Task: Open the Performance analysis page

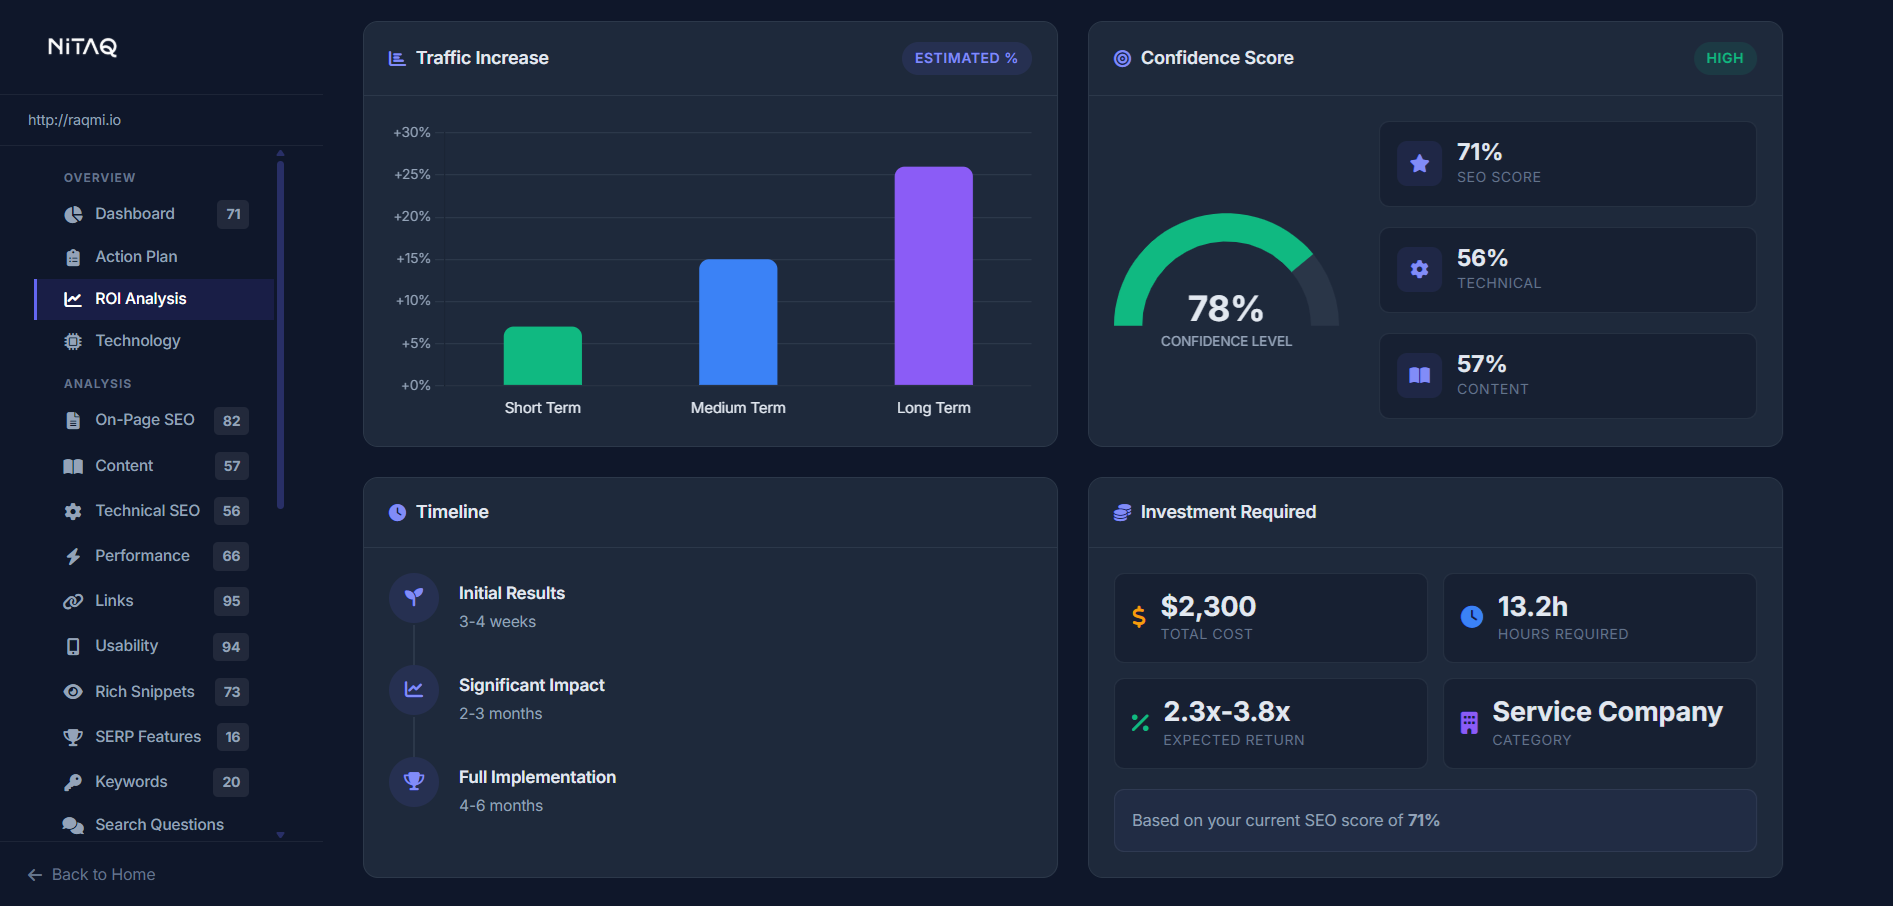Action: pyautogui.click(x=155, y=556)
